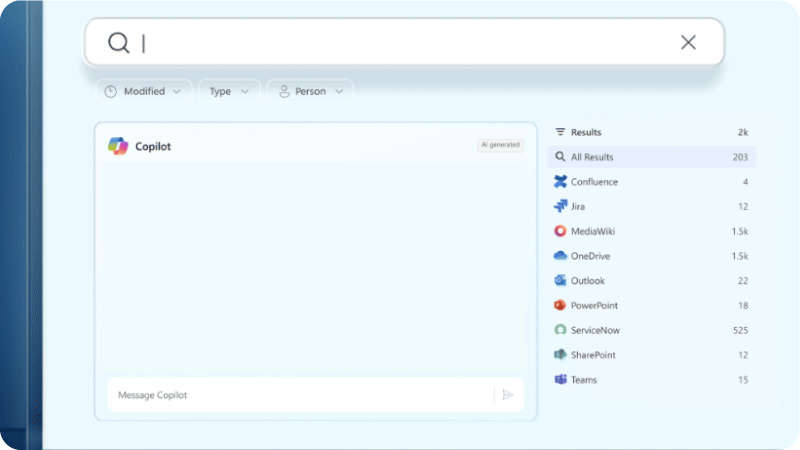Screen dimensions: 800x450
Task: Click the OneDrive cloud icon
Action: 560,256
